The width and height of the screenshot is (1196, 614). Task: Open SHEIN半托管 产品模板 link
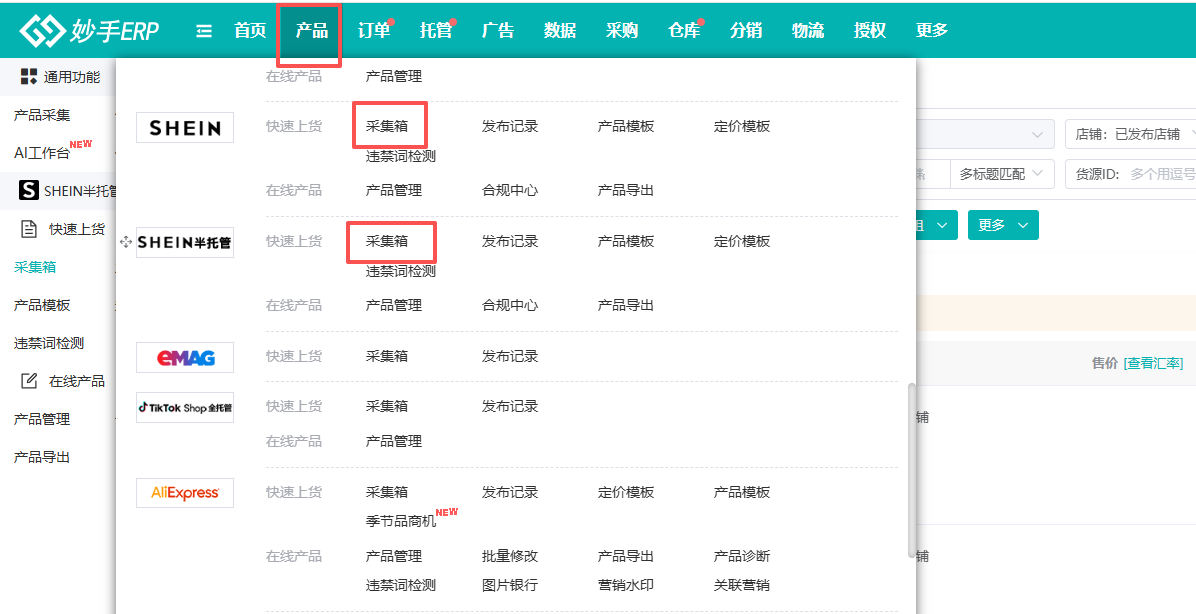coord(626,241)
